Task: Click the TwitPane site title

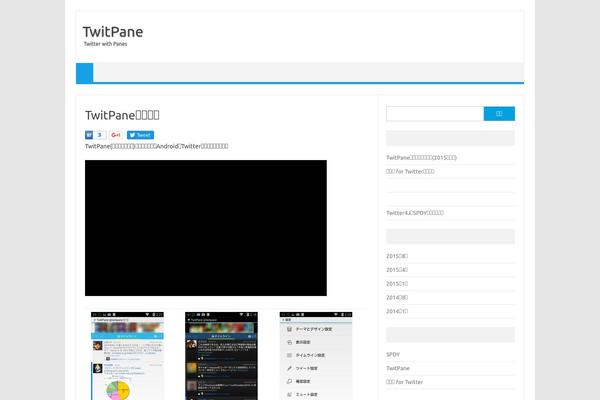Action: 113,32
